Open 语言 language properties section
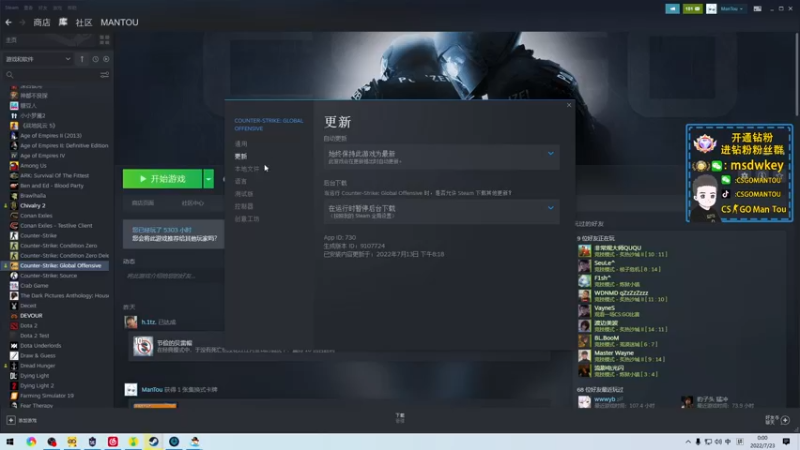The image size is (800, 450). [241, 181]
